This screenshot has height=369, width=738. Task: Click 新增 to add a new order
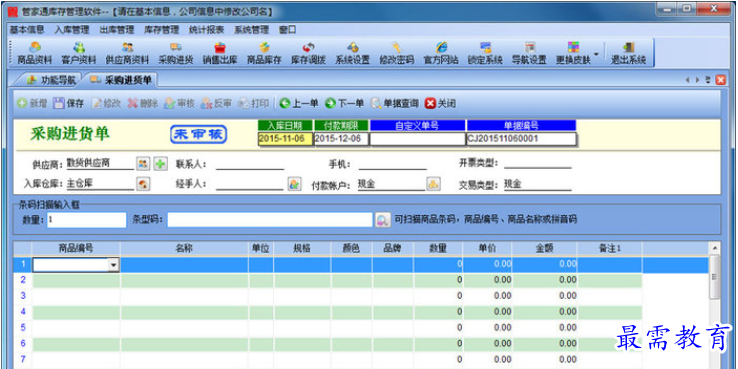tap(32, 104)
